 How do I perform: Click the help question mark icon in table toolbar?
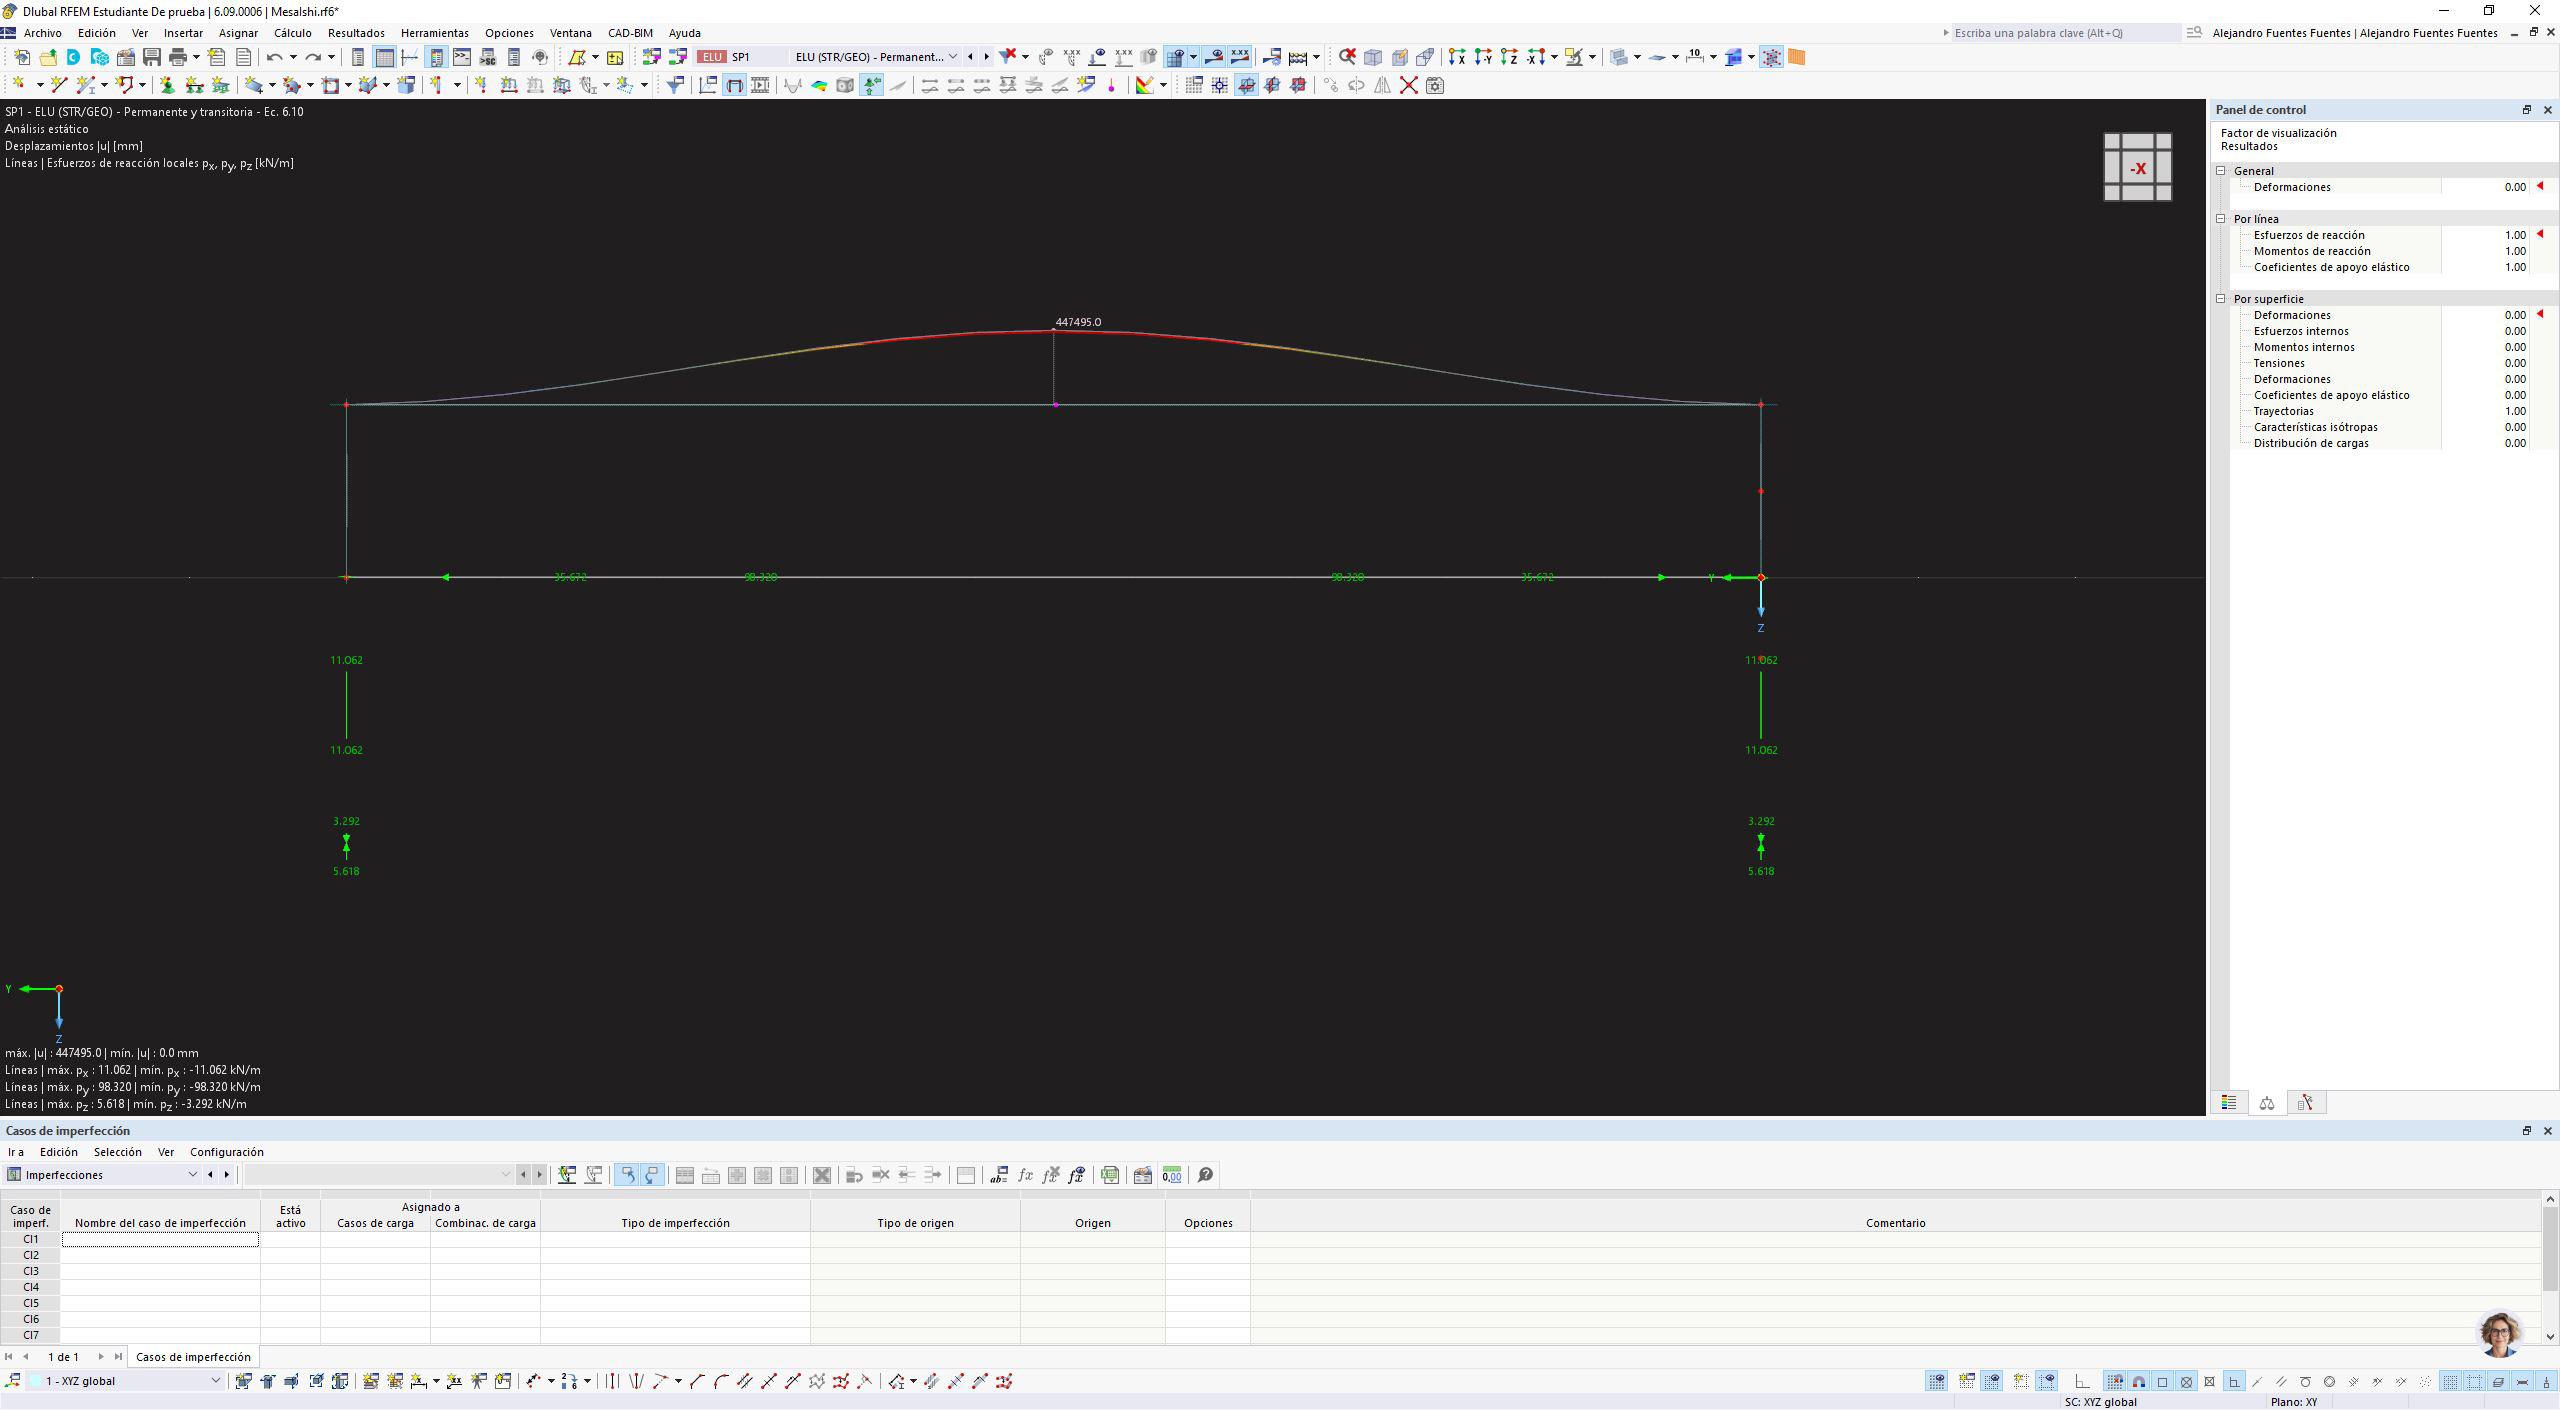click(x=1205, y=1175)
